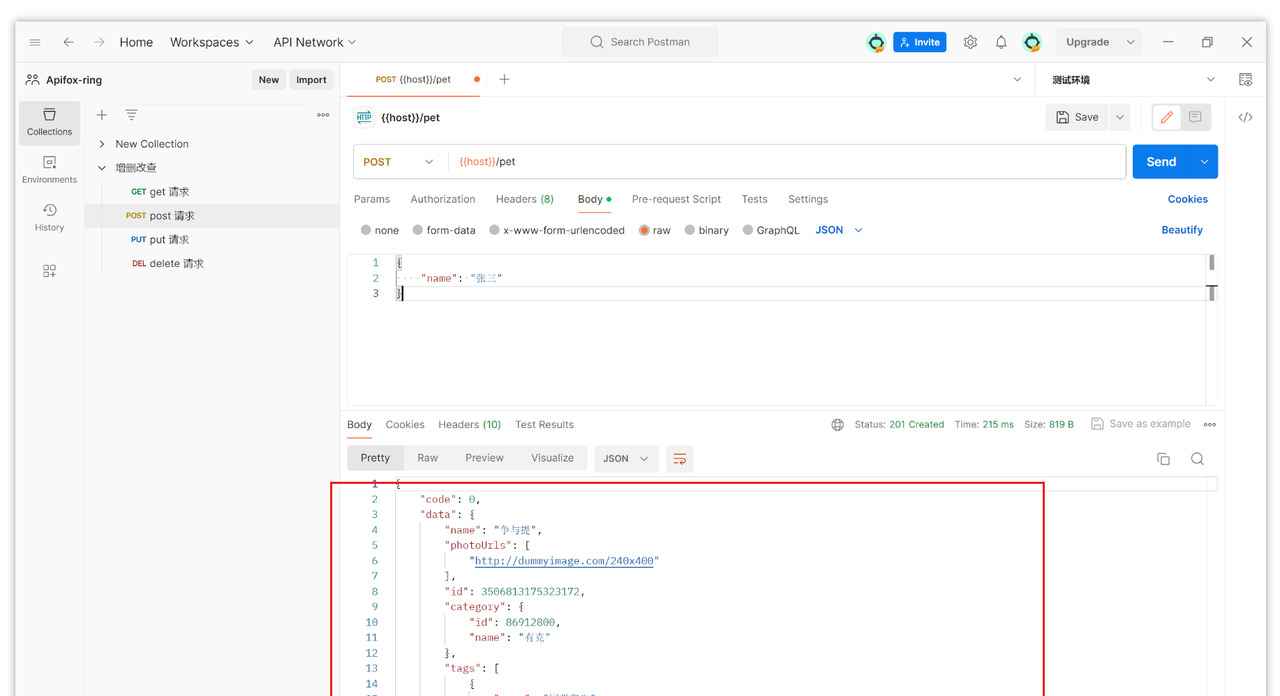Open the Workspaces dropdown

tap(212, 42)
